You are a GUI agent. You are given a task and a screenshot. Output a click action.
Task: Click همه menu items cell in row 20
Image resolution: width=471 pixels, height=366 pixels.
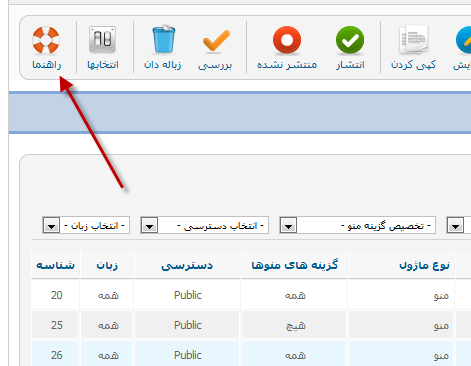coord(295,296)
